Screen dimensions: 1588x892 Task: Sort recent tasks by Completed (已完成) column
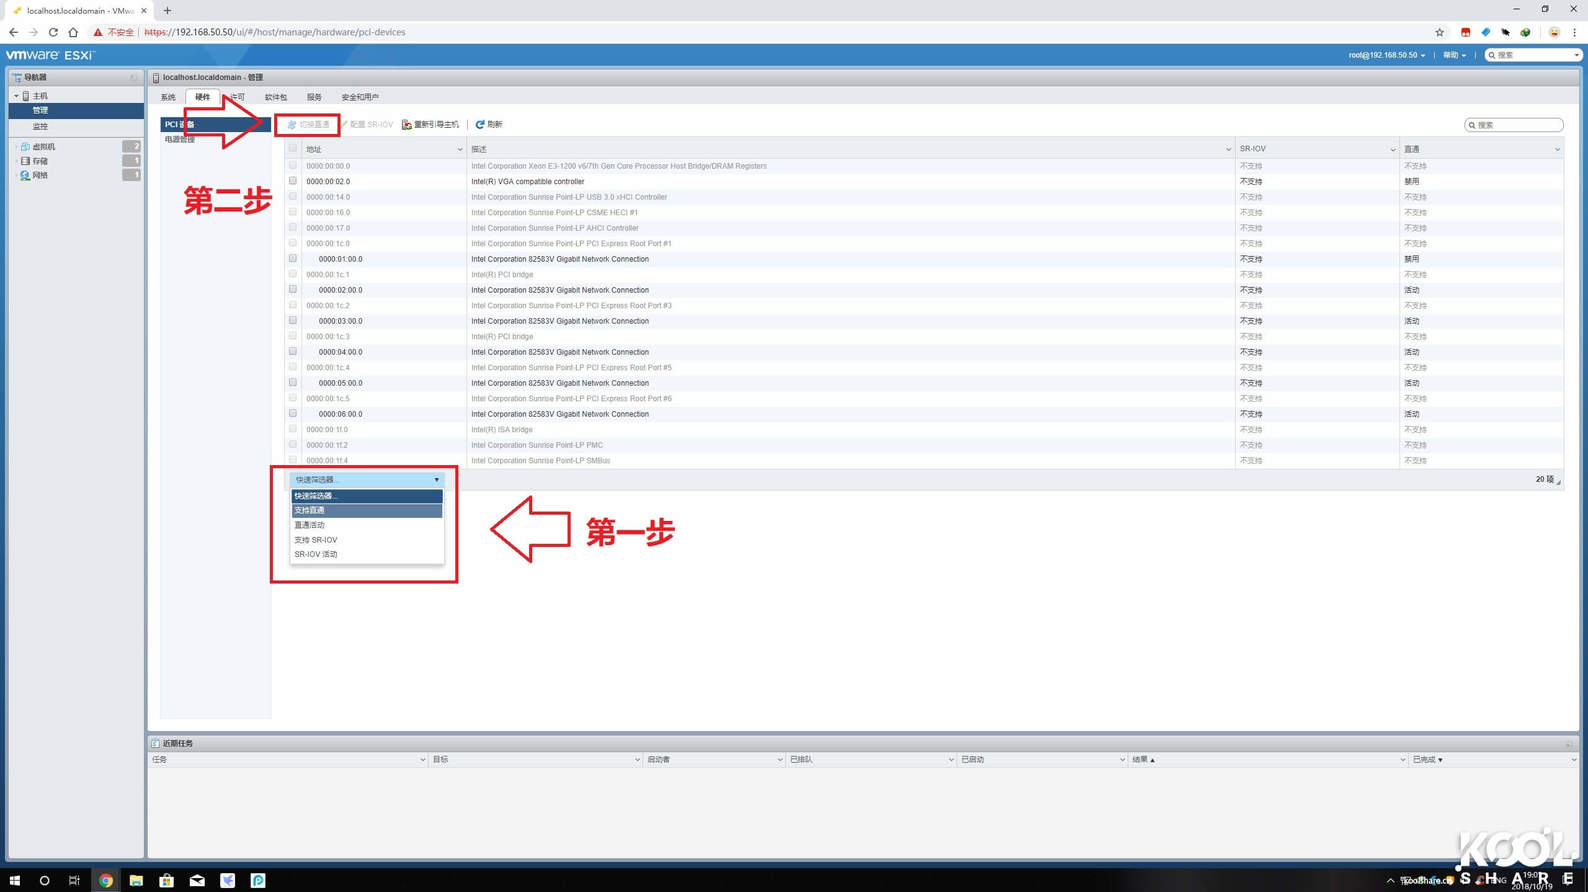pos(1493,760)
